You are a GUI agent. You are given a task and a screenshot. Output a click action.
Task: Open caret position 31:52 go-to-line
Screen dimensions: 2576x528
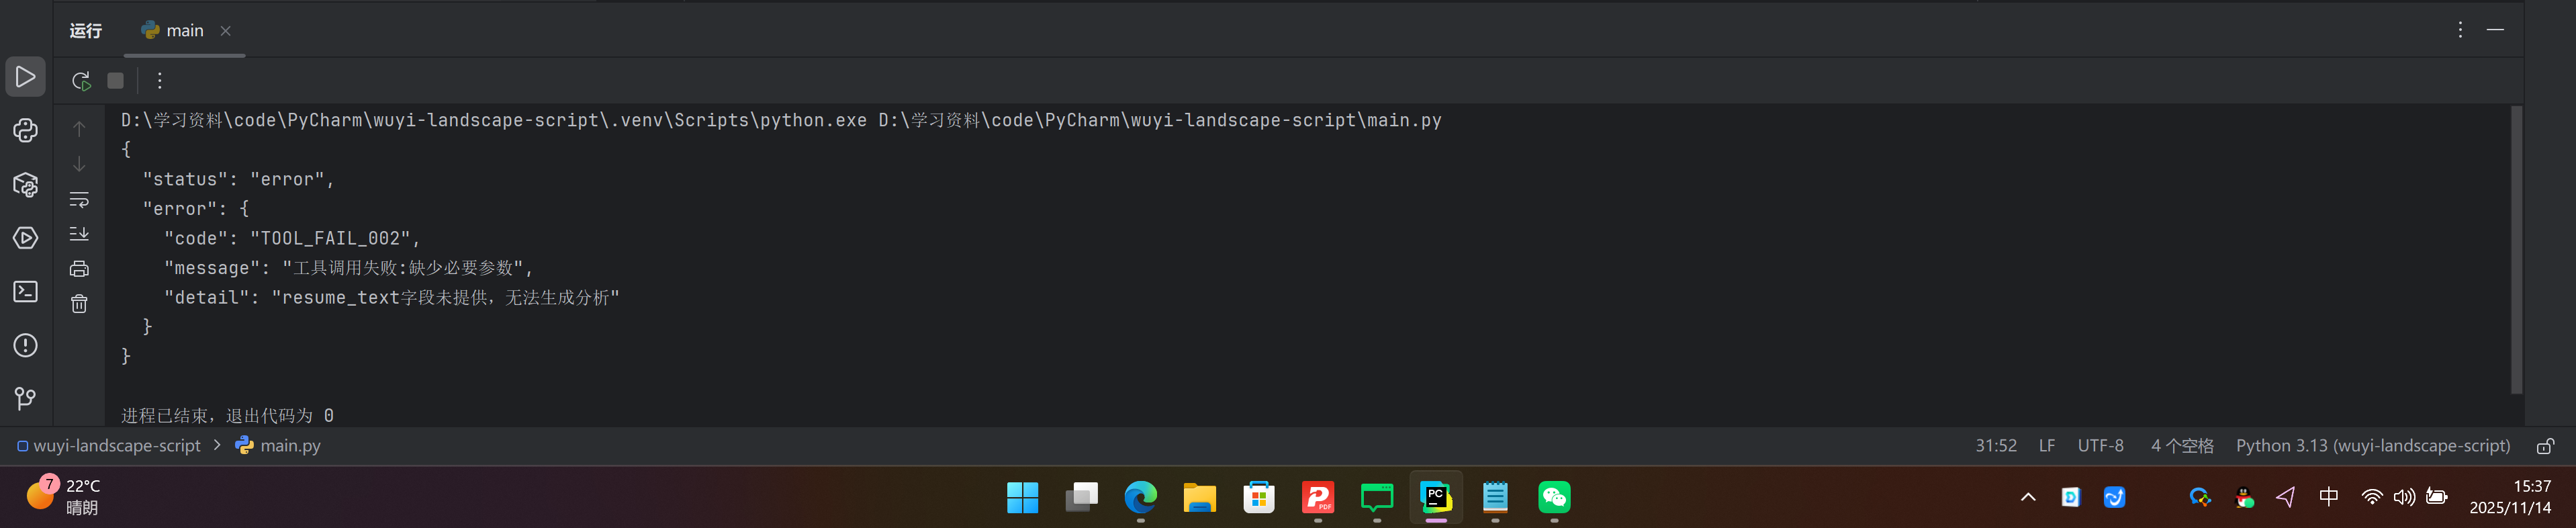click(x=1996, y=446)
